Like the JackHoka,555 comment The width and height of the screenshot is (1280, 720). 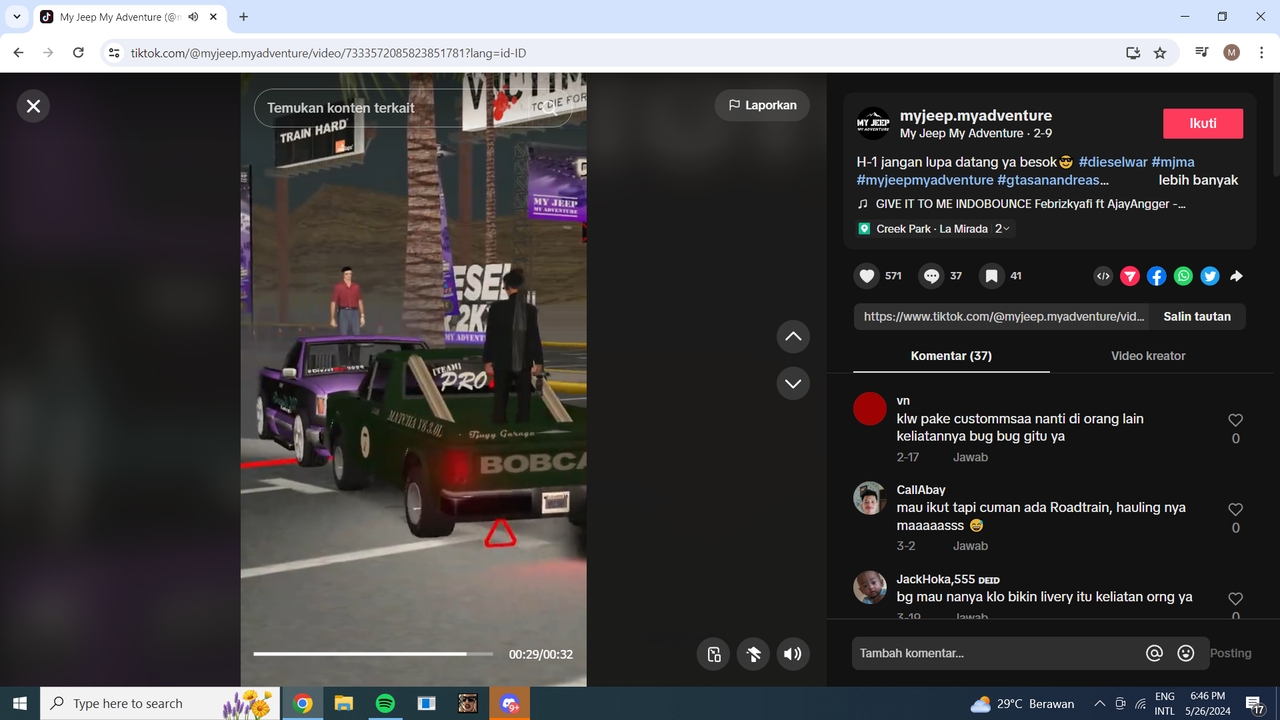1235,599
